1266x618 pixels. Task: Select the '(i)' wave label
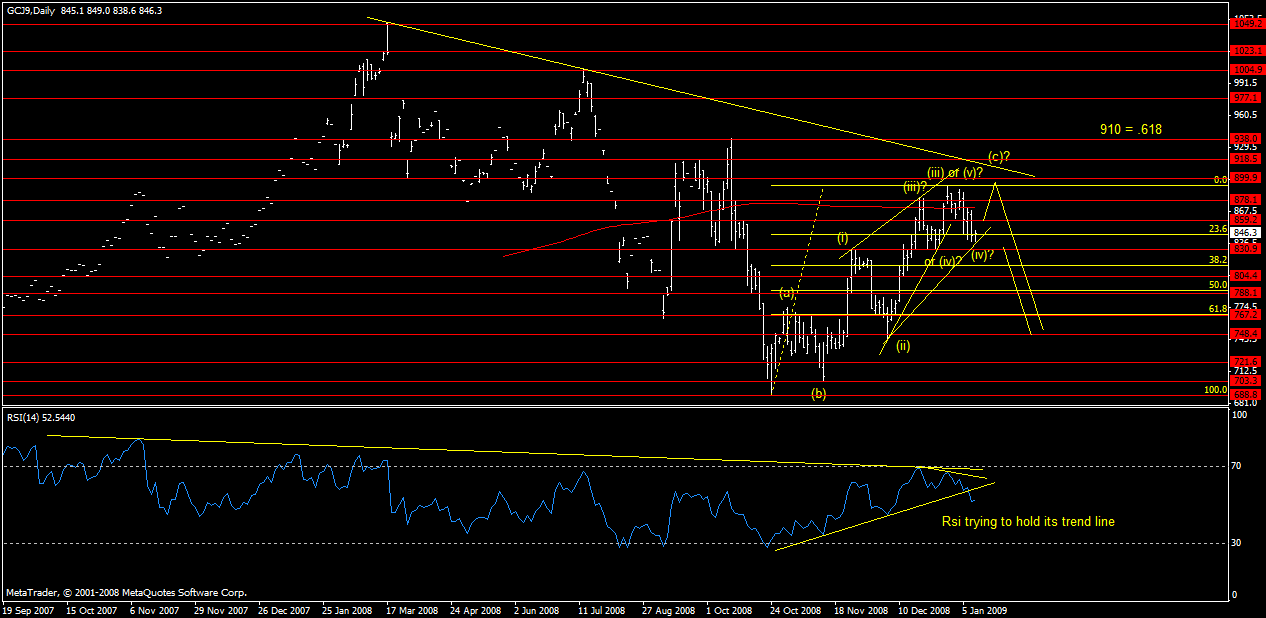[x=843, y=238]
